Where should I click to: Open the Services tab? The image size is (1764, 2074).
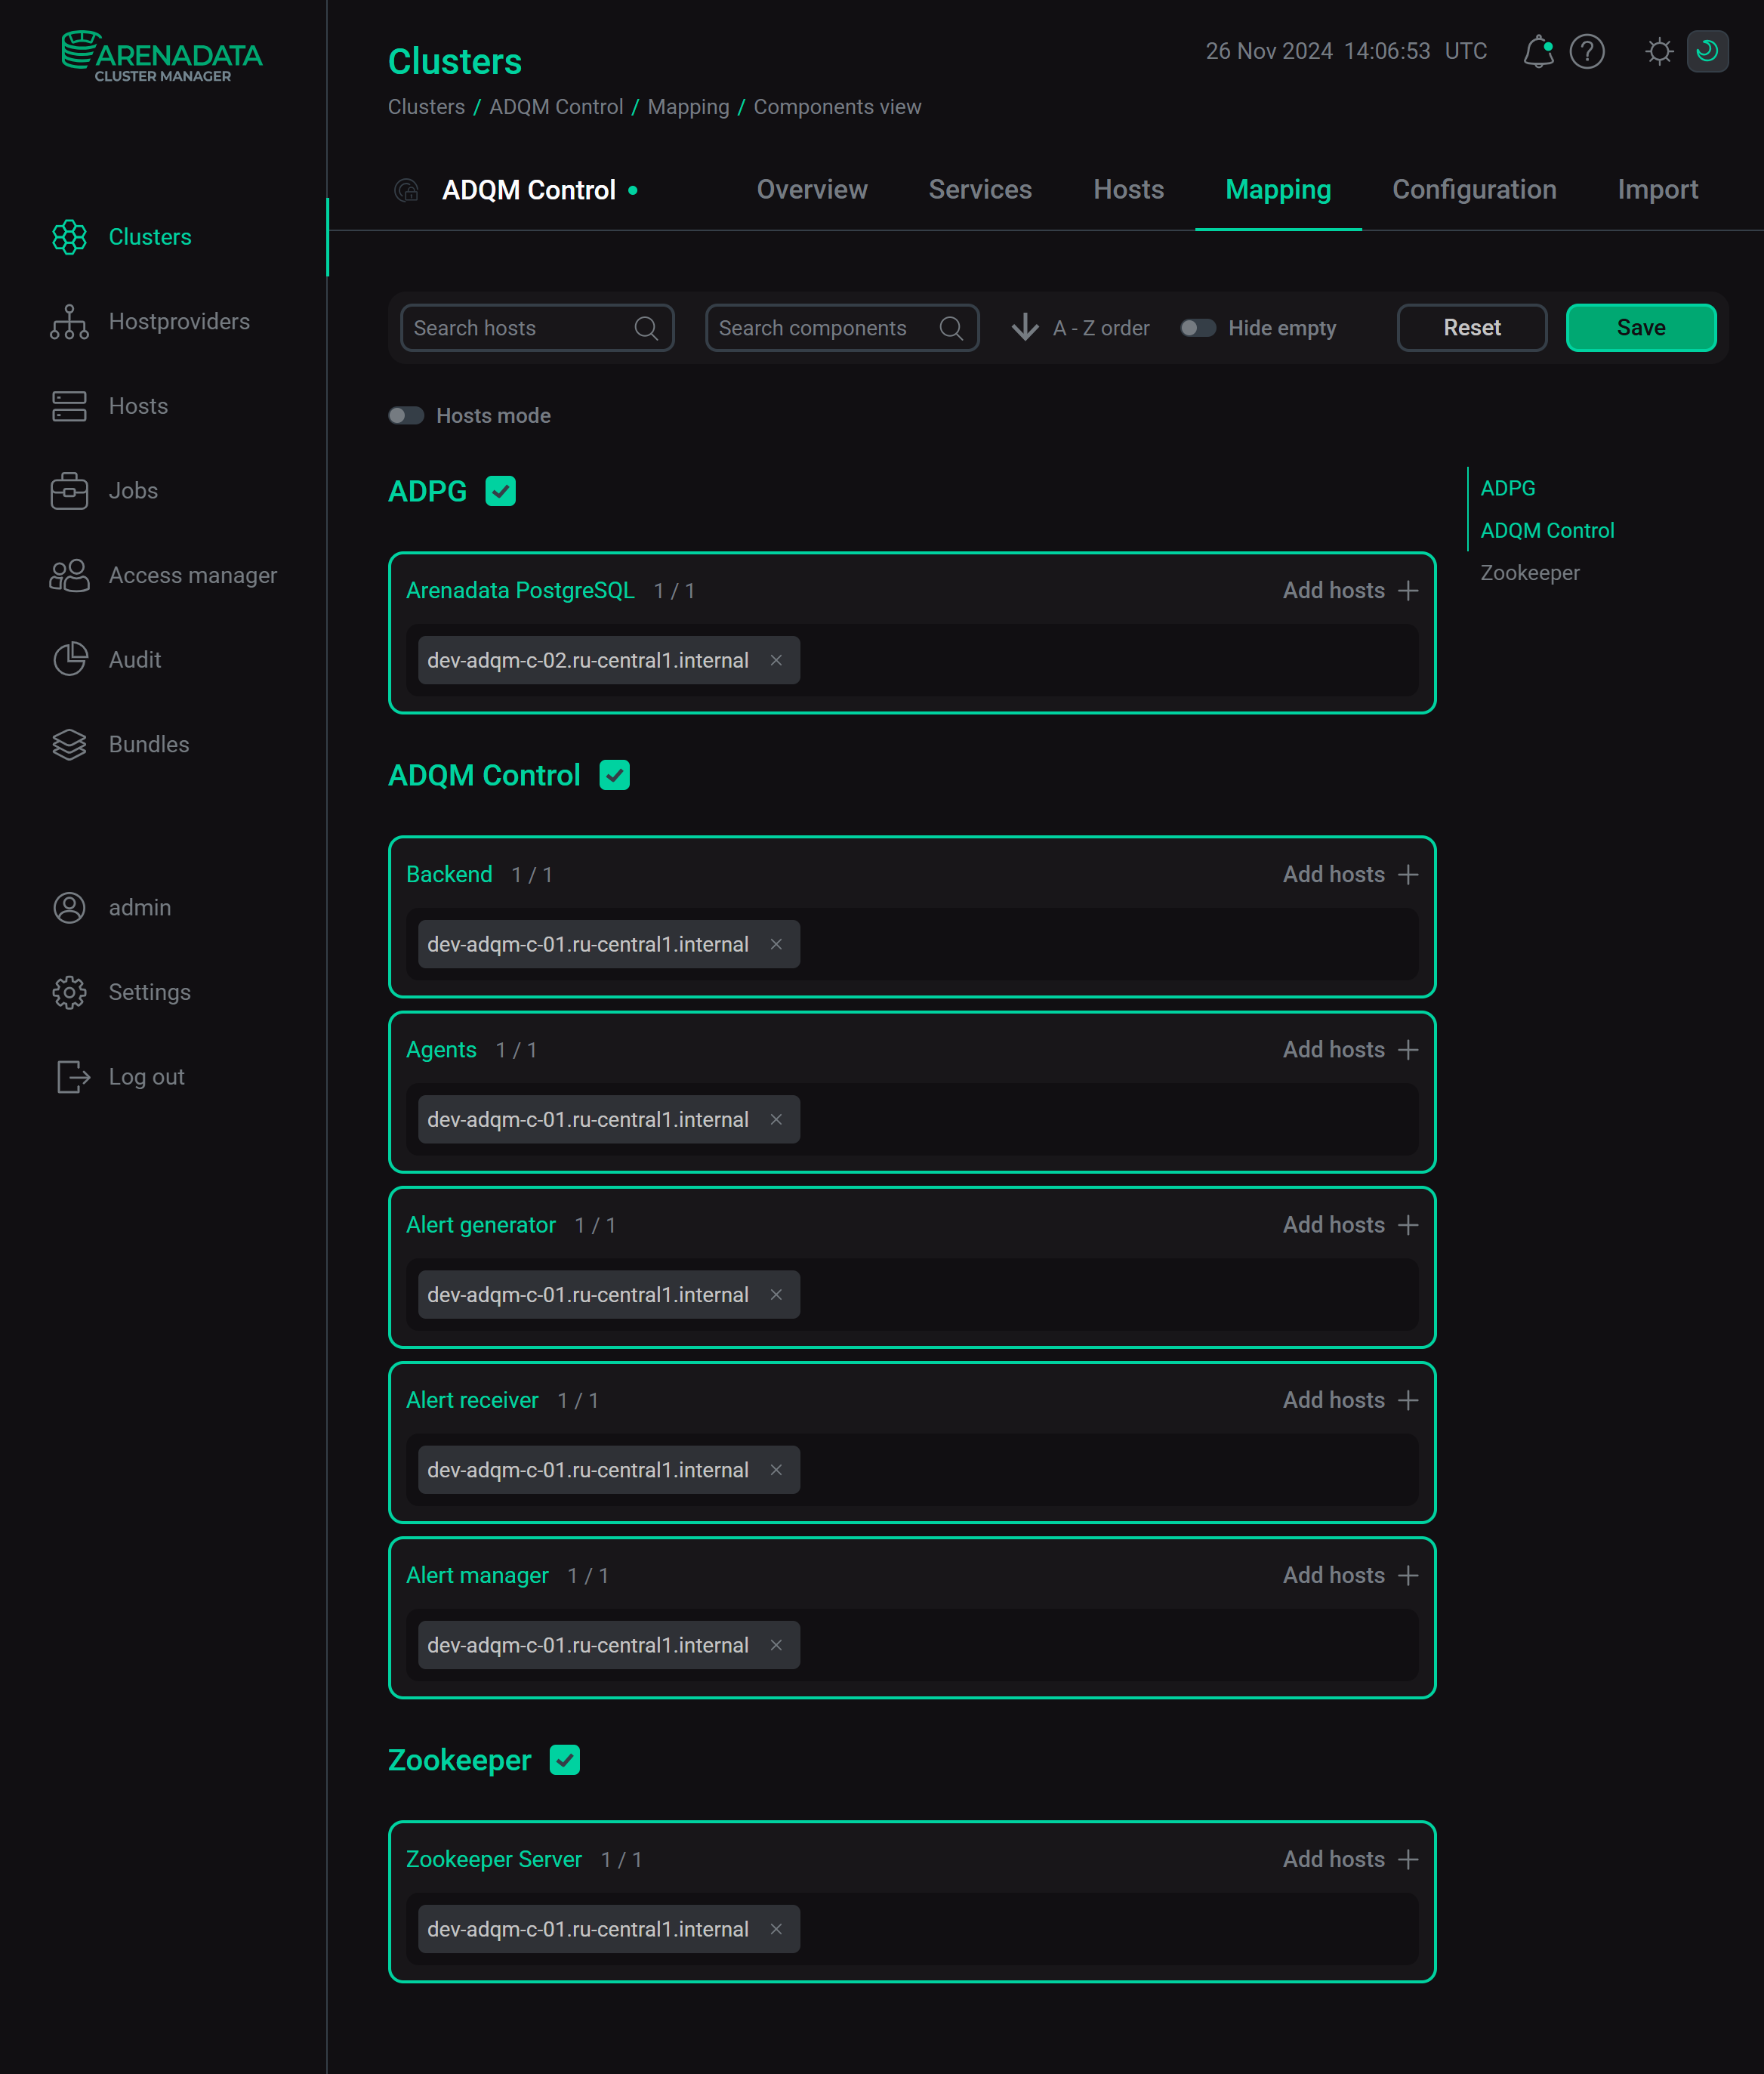pyautogui.click(x=979, y=189)
